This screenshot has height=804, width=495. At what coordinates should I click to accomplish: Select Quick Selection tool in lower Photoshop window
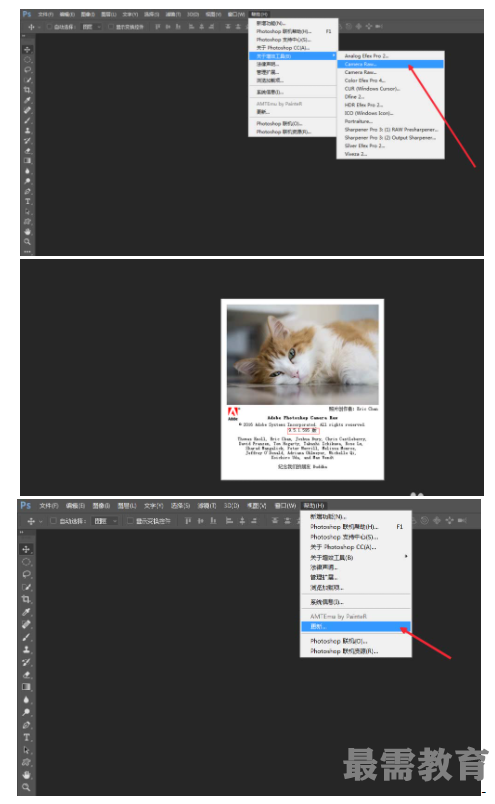point(26,587)
